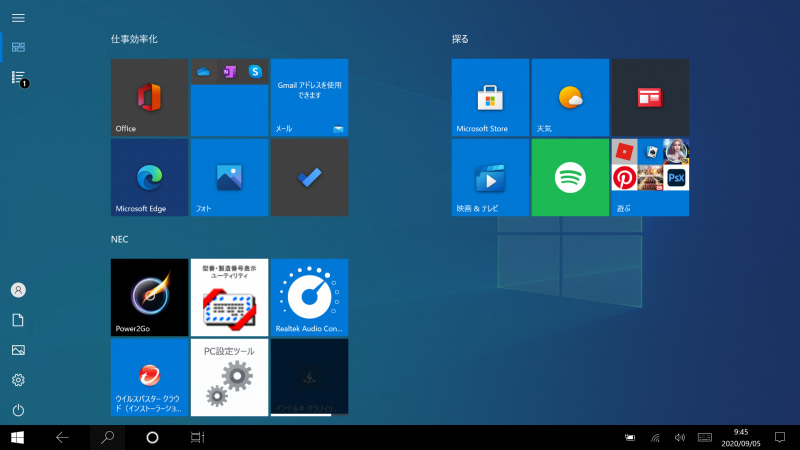Launch Microsoft Edge tile
The image size is (800, 450).
pos(149,178)
